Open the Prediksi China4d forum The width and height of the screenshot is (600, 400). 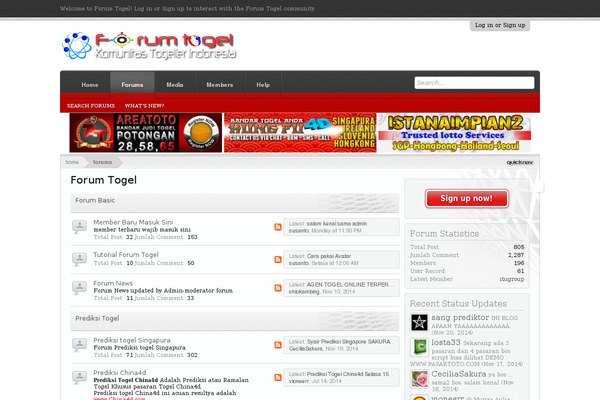(x=120, y=372)
